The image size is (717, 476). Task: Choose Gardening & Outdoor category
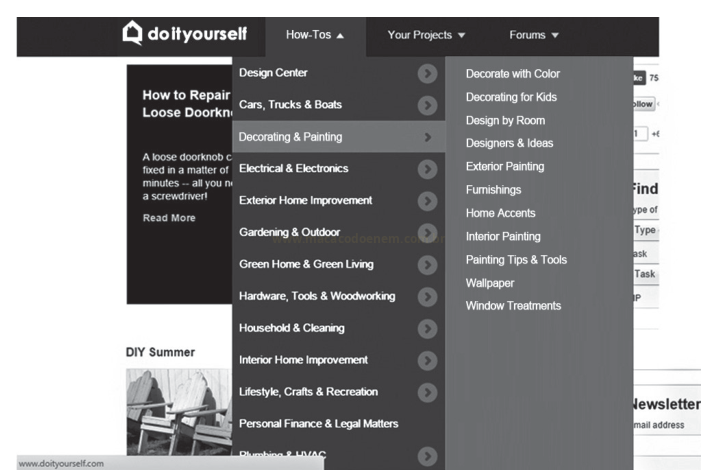(289, 232)
